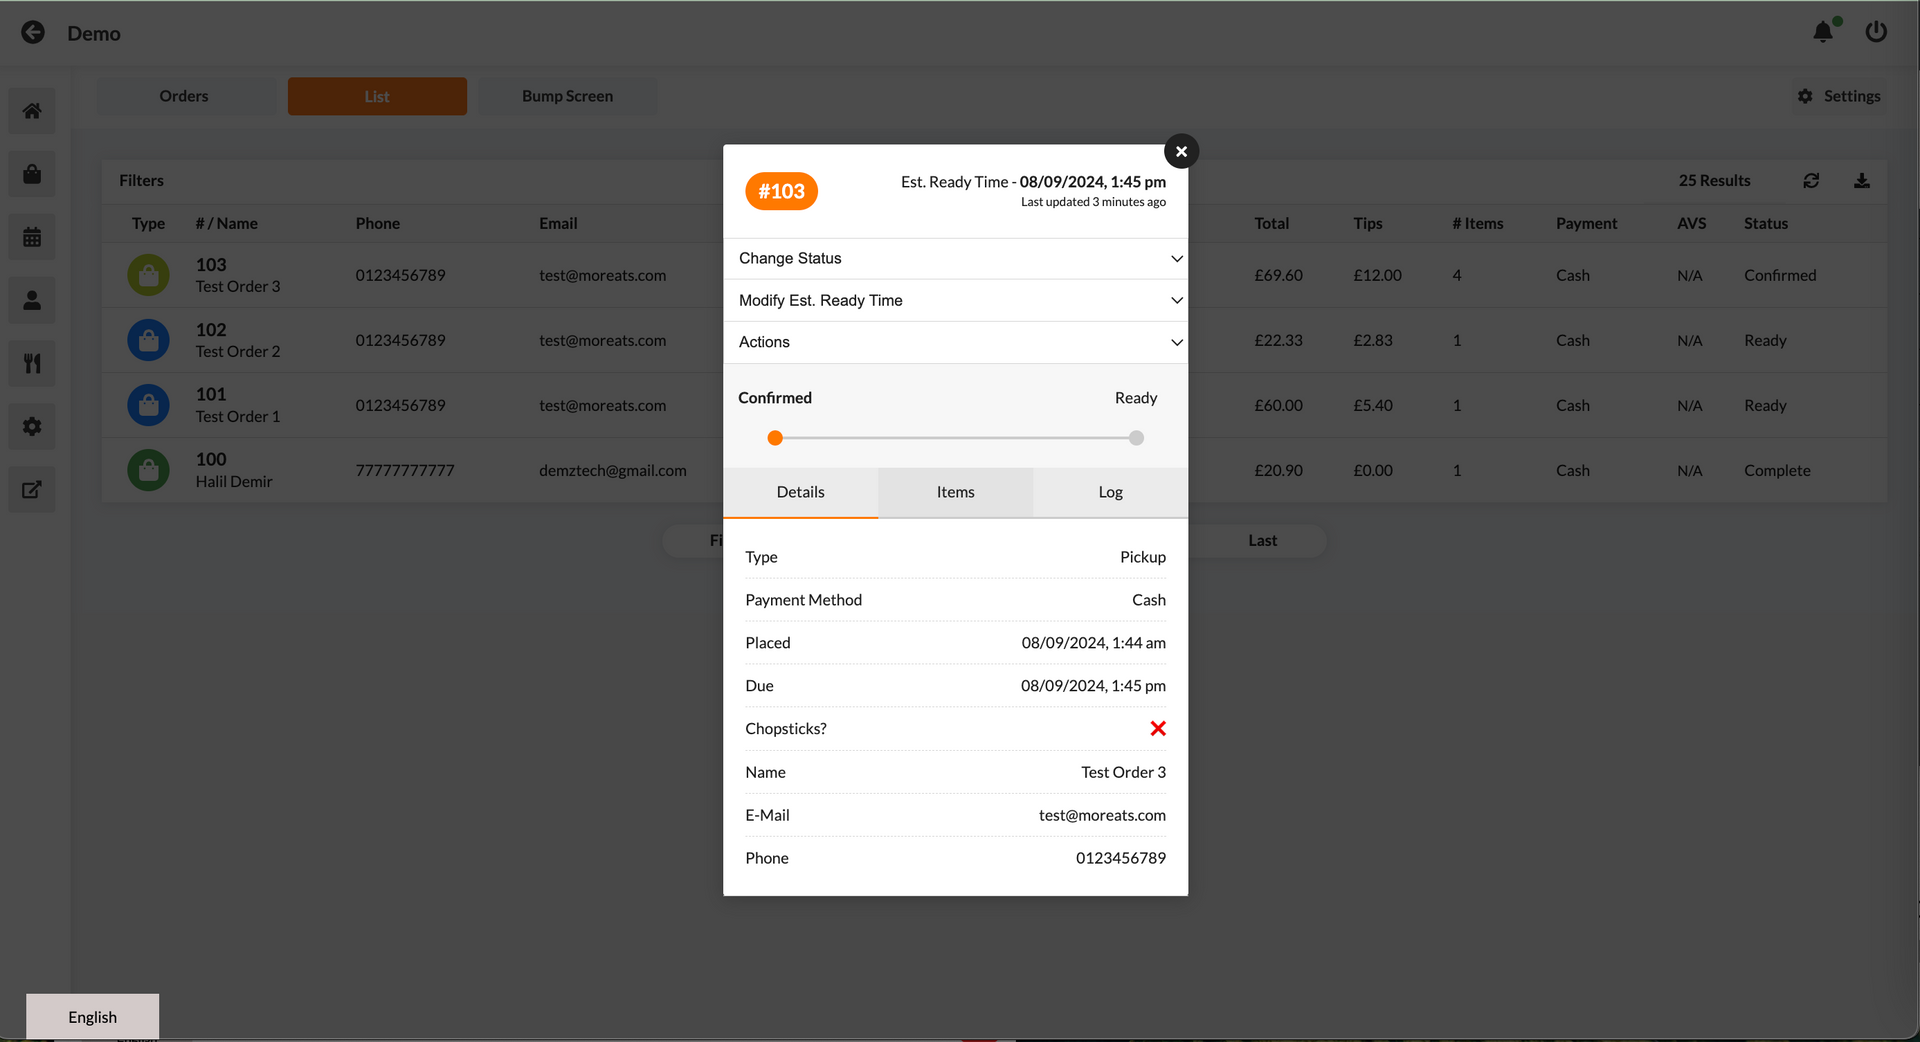Click the English language selector
The image size is (1920, 1042).
[x=92, y=1016]
